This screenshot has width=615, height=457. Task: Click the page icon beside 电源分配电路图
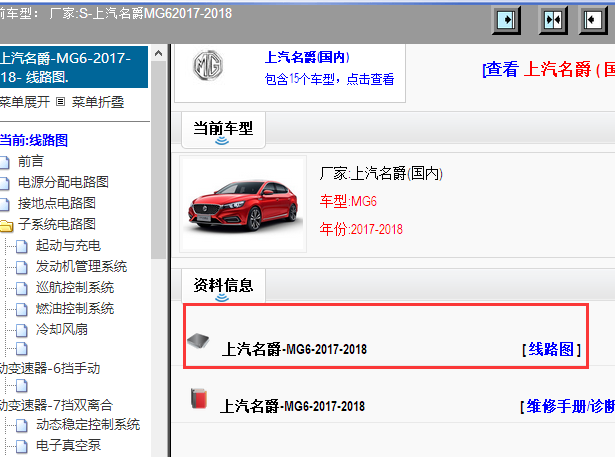(x=4, y=183)
